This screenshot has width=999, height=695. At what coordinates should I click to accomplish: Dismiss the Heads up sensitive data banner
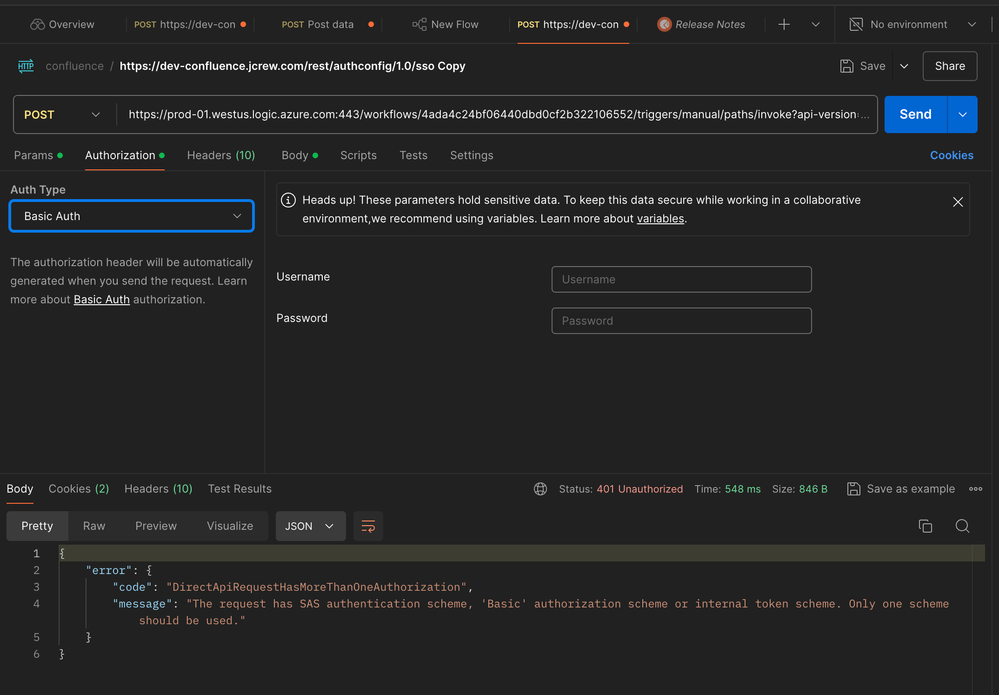[x=958, y=202]
